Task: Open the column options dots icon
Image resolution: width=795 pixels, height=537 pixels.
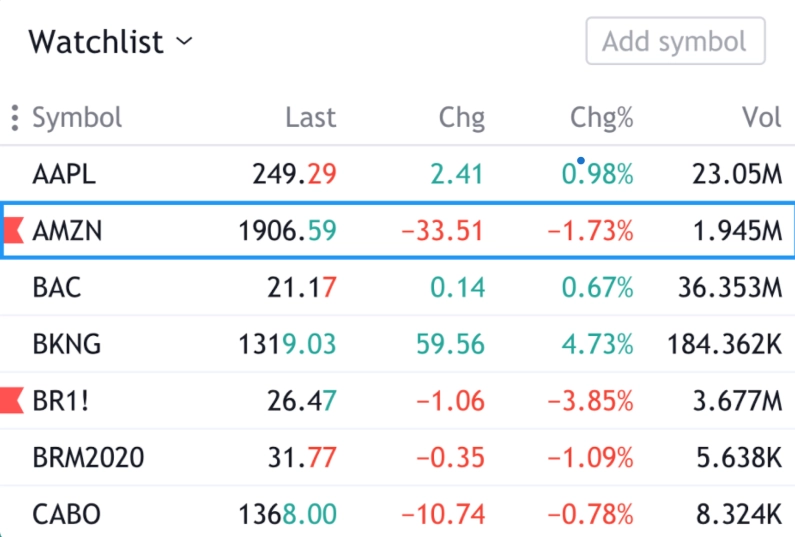Action: pyautogui.click(x=14, y=118)
